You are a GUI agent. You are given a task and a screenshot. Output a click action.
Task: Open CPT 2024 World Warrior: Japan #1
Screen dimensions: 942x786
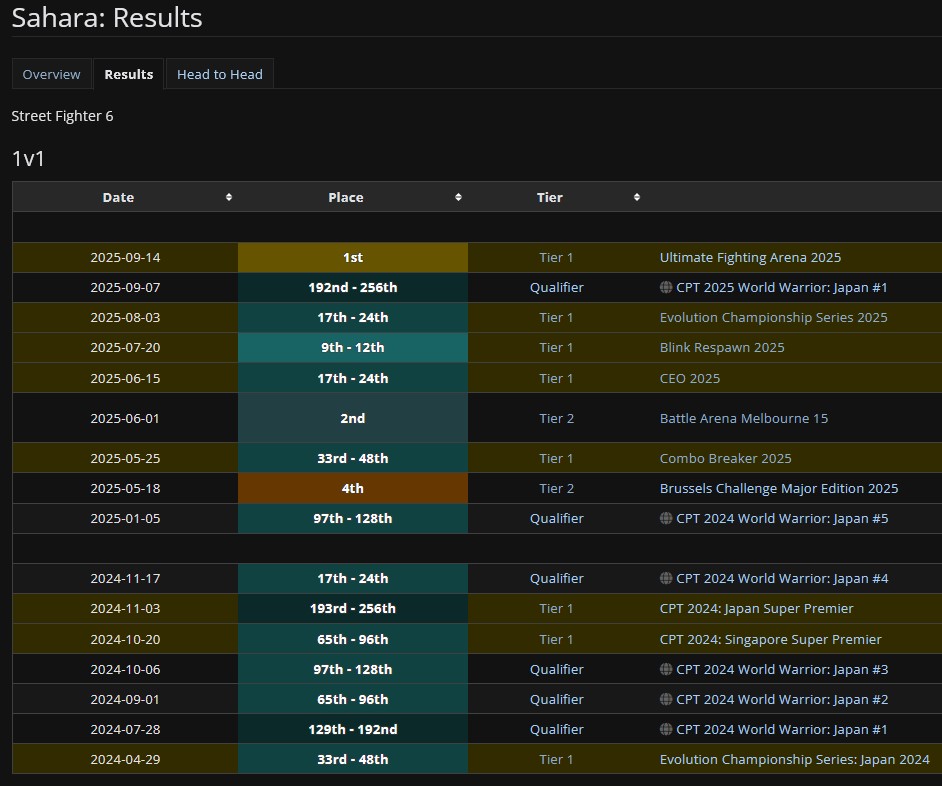[x=782, y=729]
